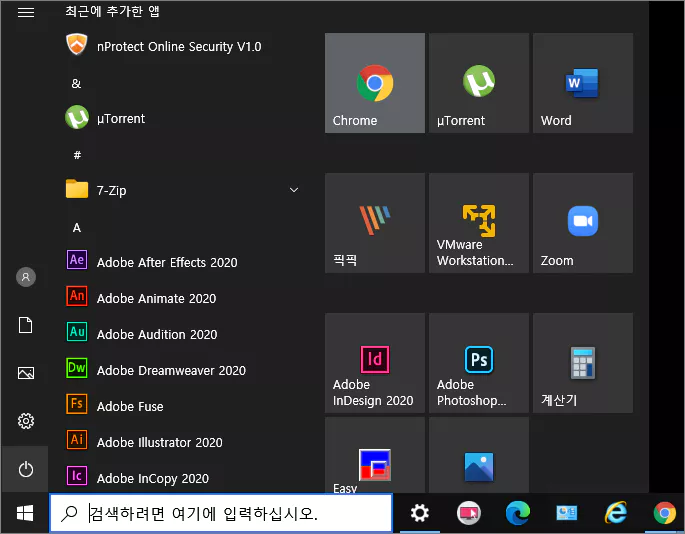685x534 pixels.
Task: Open the Chrome tile
Action: (375, 83)
